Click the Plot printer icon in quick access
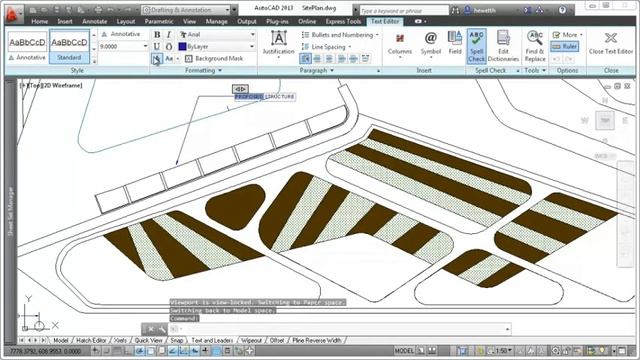 (98, 10)
